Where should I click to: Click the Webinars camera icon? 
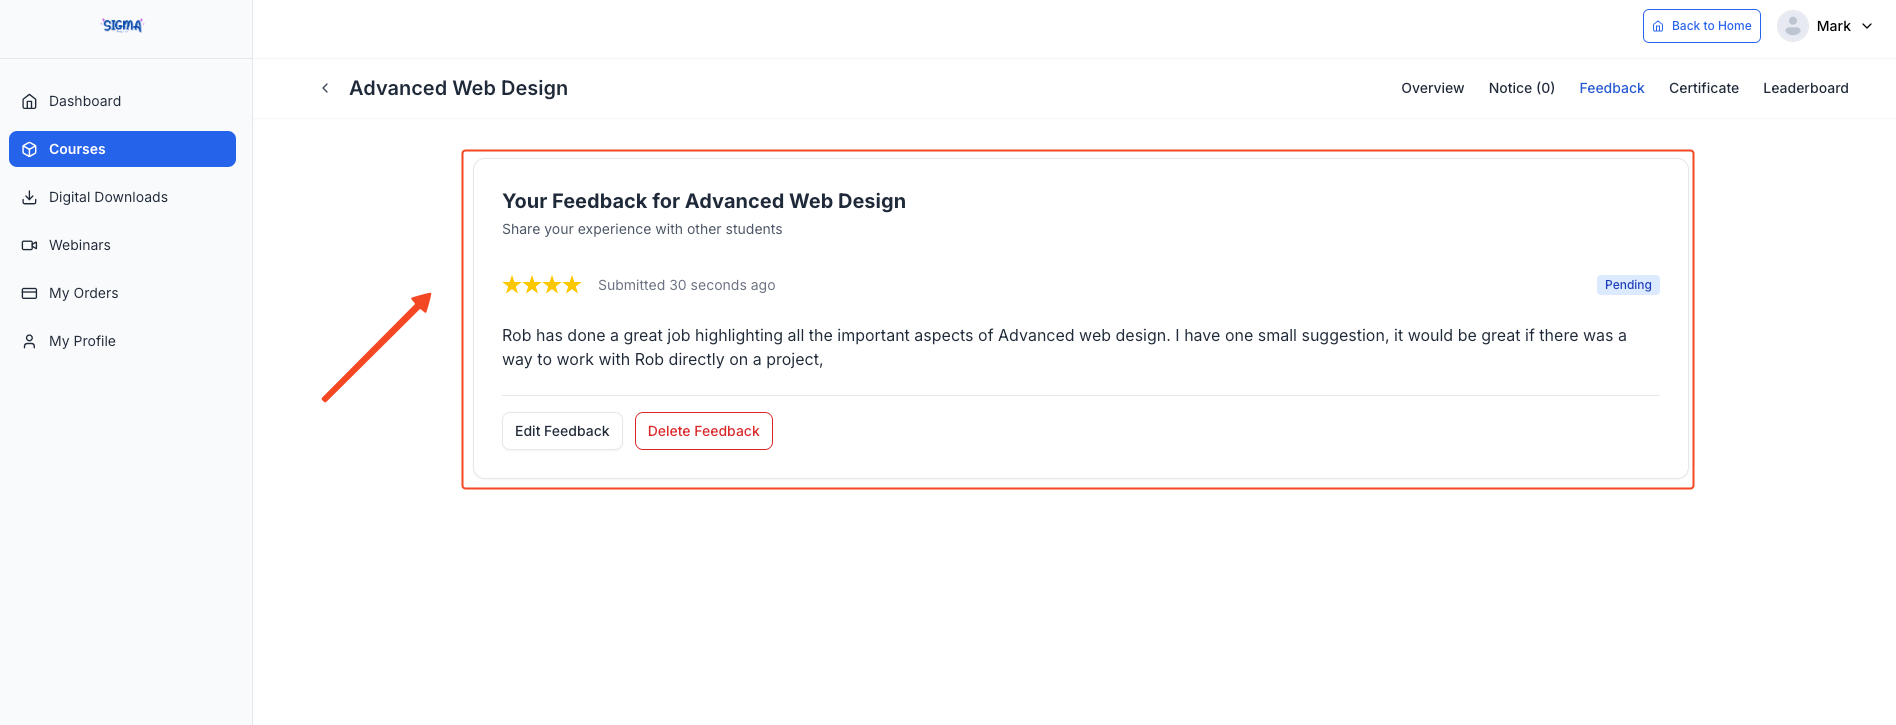coord(30,245)
